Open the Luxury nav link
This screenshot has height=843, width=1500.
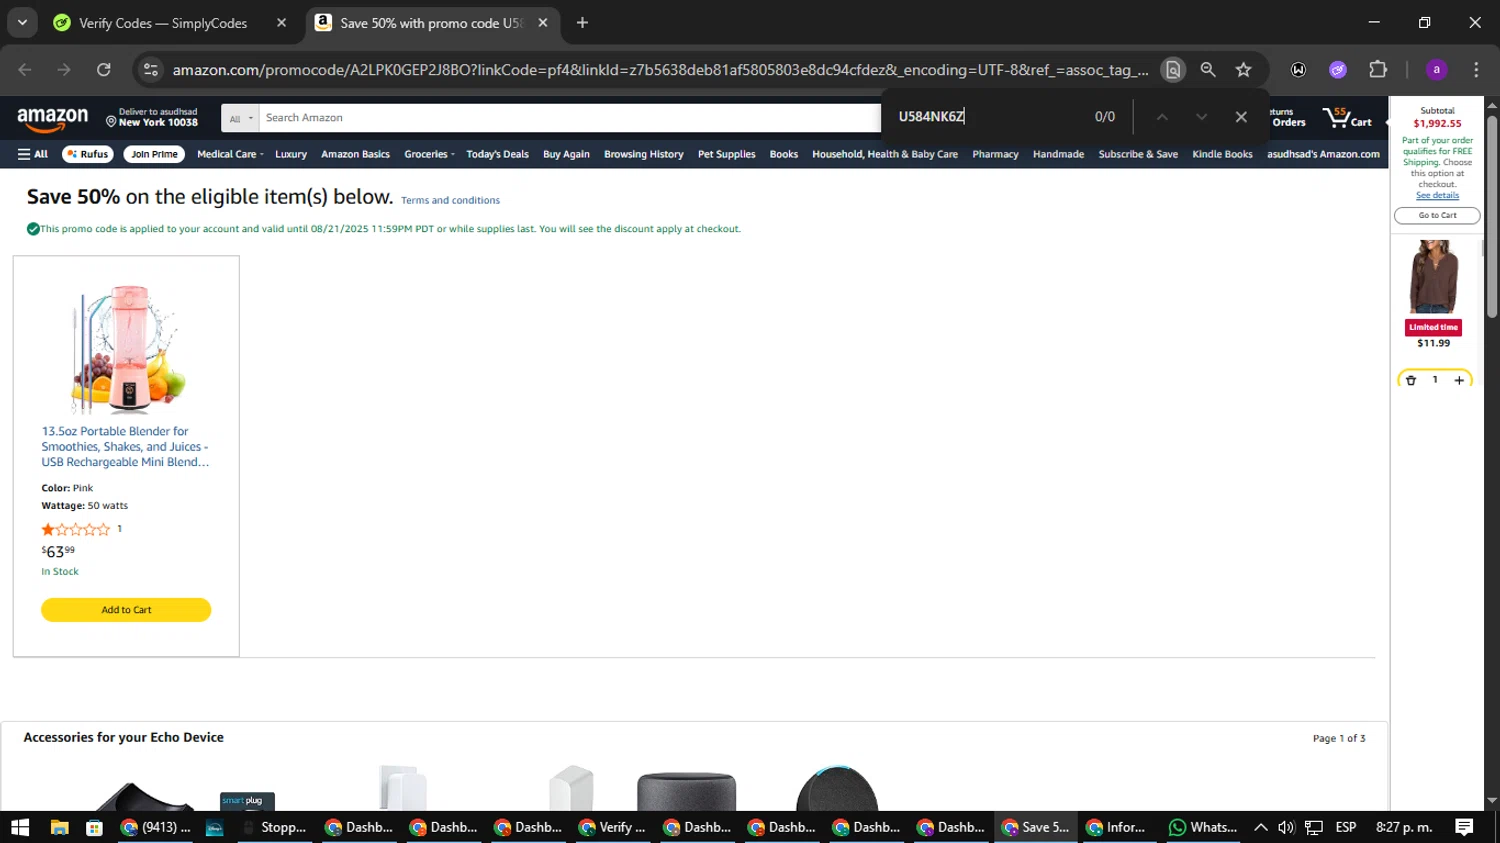(291, 154)
